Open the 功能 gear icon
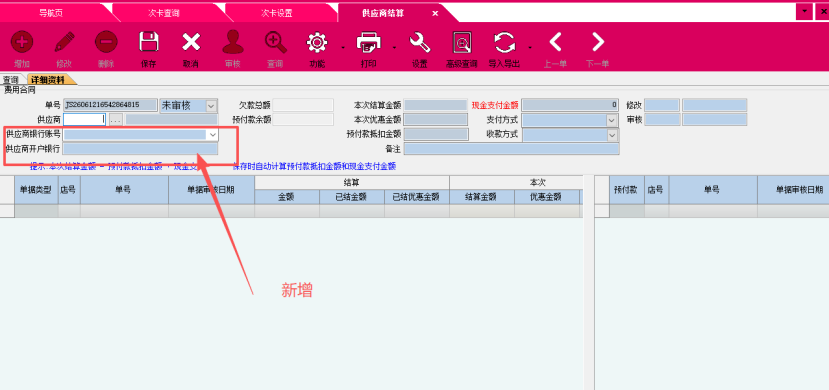This screenshot has height=390, width=829. (x=317, y=42)
